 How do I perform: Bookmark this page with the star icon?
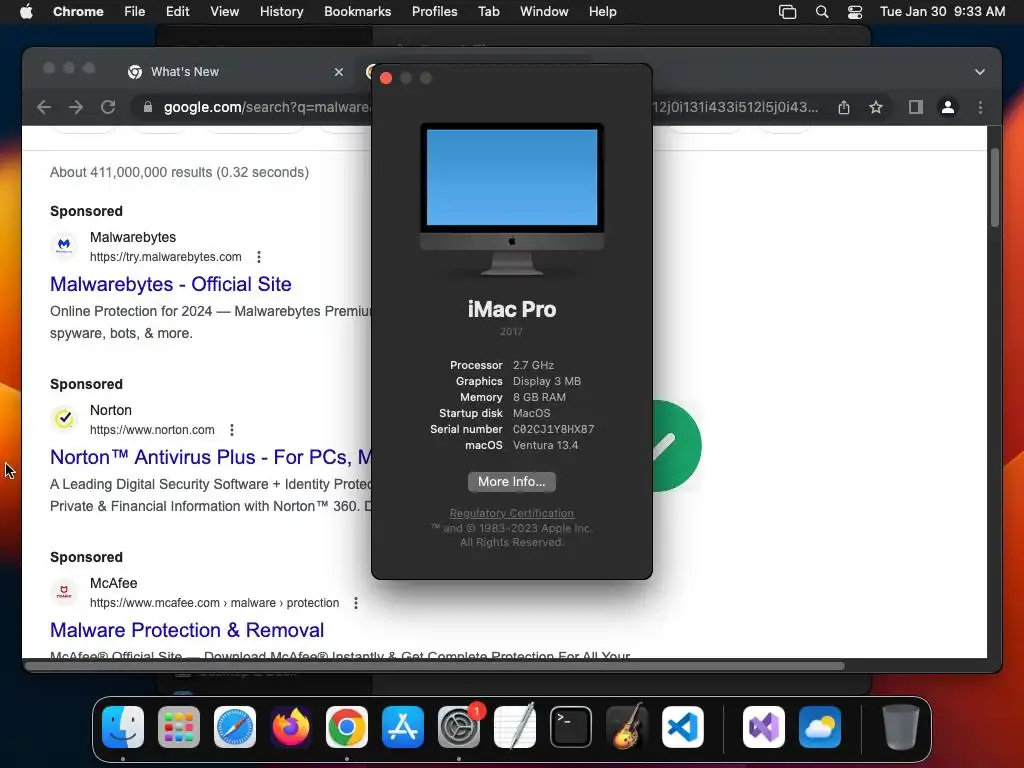[x=876, y=107]
